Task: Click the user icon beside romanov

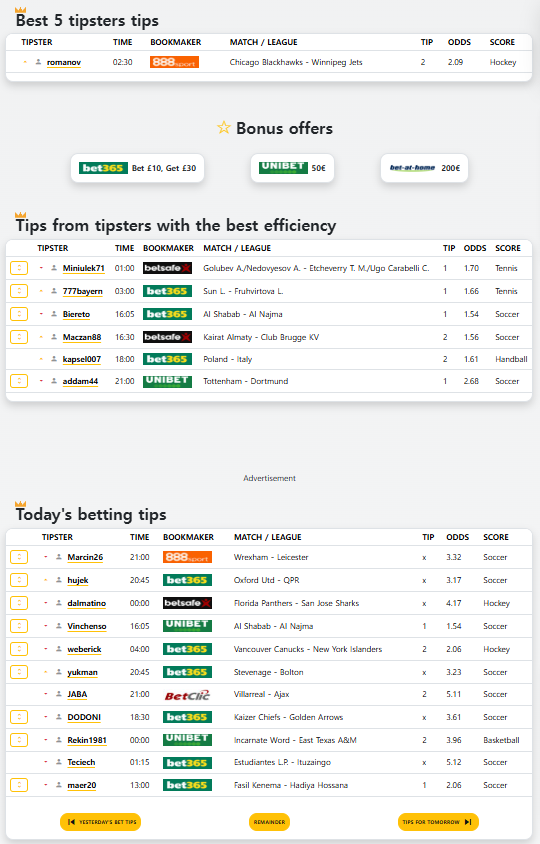Action: click(x=38, y=62)
